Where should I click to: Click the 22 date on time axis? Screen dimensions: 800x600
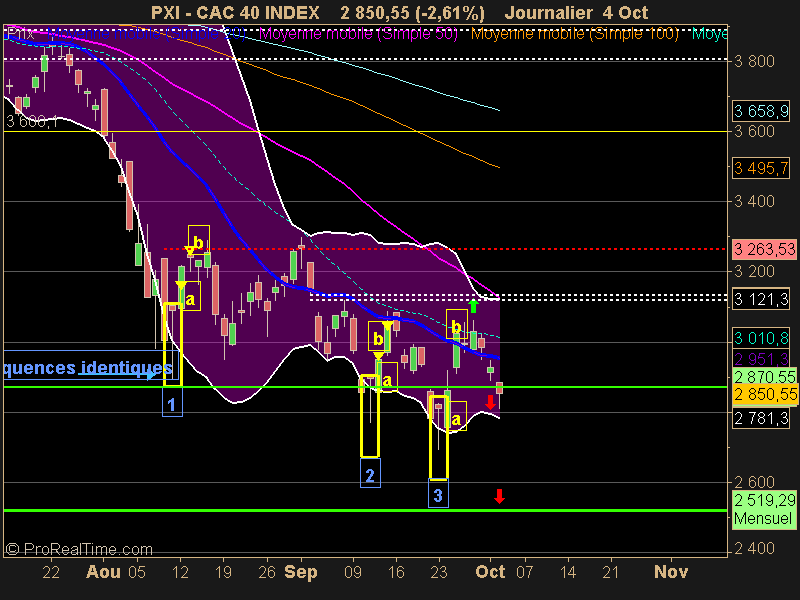51,572
